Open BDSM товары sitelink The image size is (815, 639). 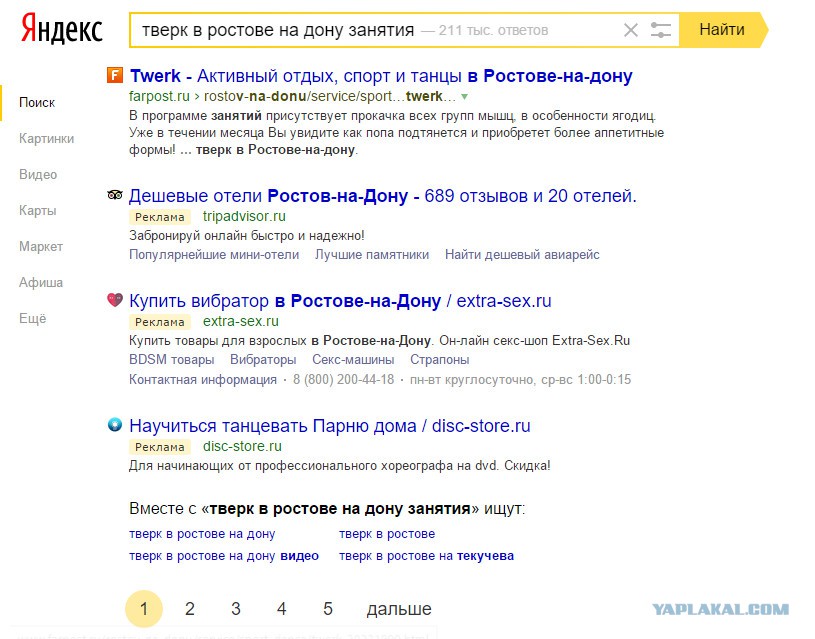point(172,360)
